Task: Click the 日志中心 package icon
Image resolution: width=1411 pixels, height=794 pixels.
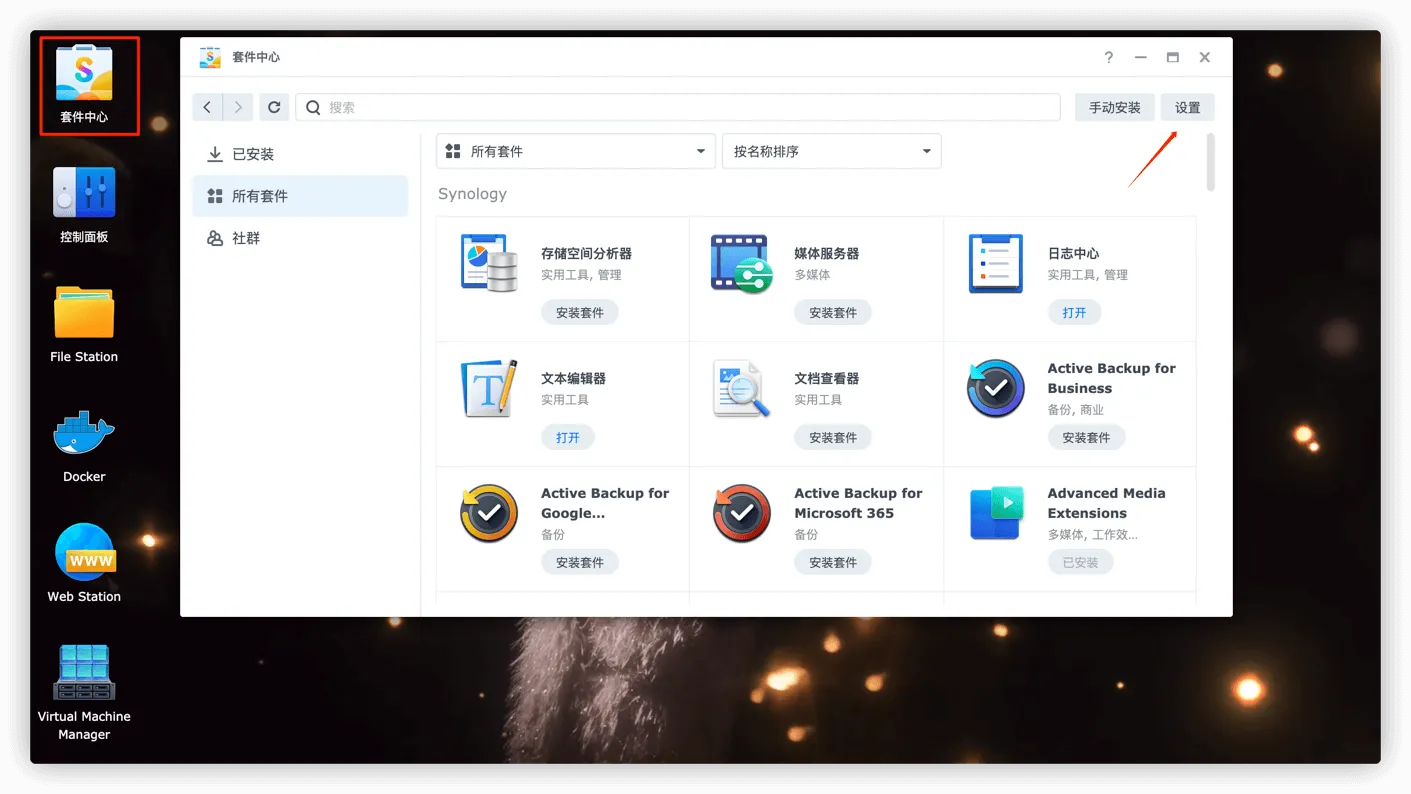Action: coord(996,263)
